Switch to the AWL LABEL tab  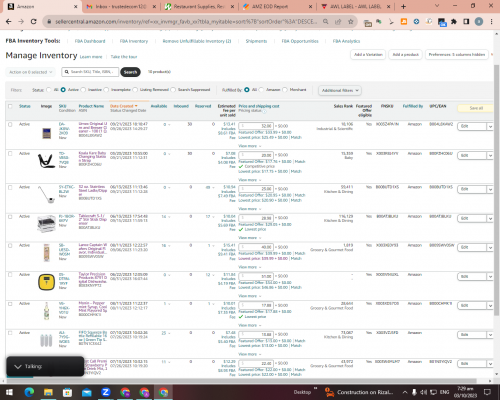click(x=355, y=7)
